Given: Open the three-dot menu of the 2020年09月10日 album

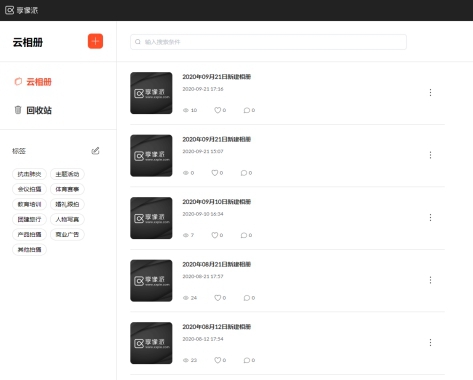Looking at the screenshot, I should click(x=430, y=218).
